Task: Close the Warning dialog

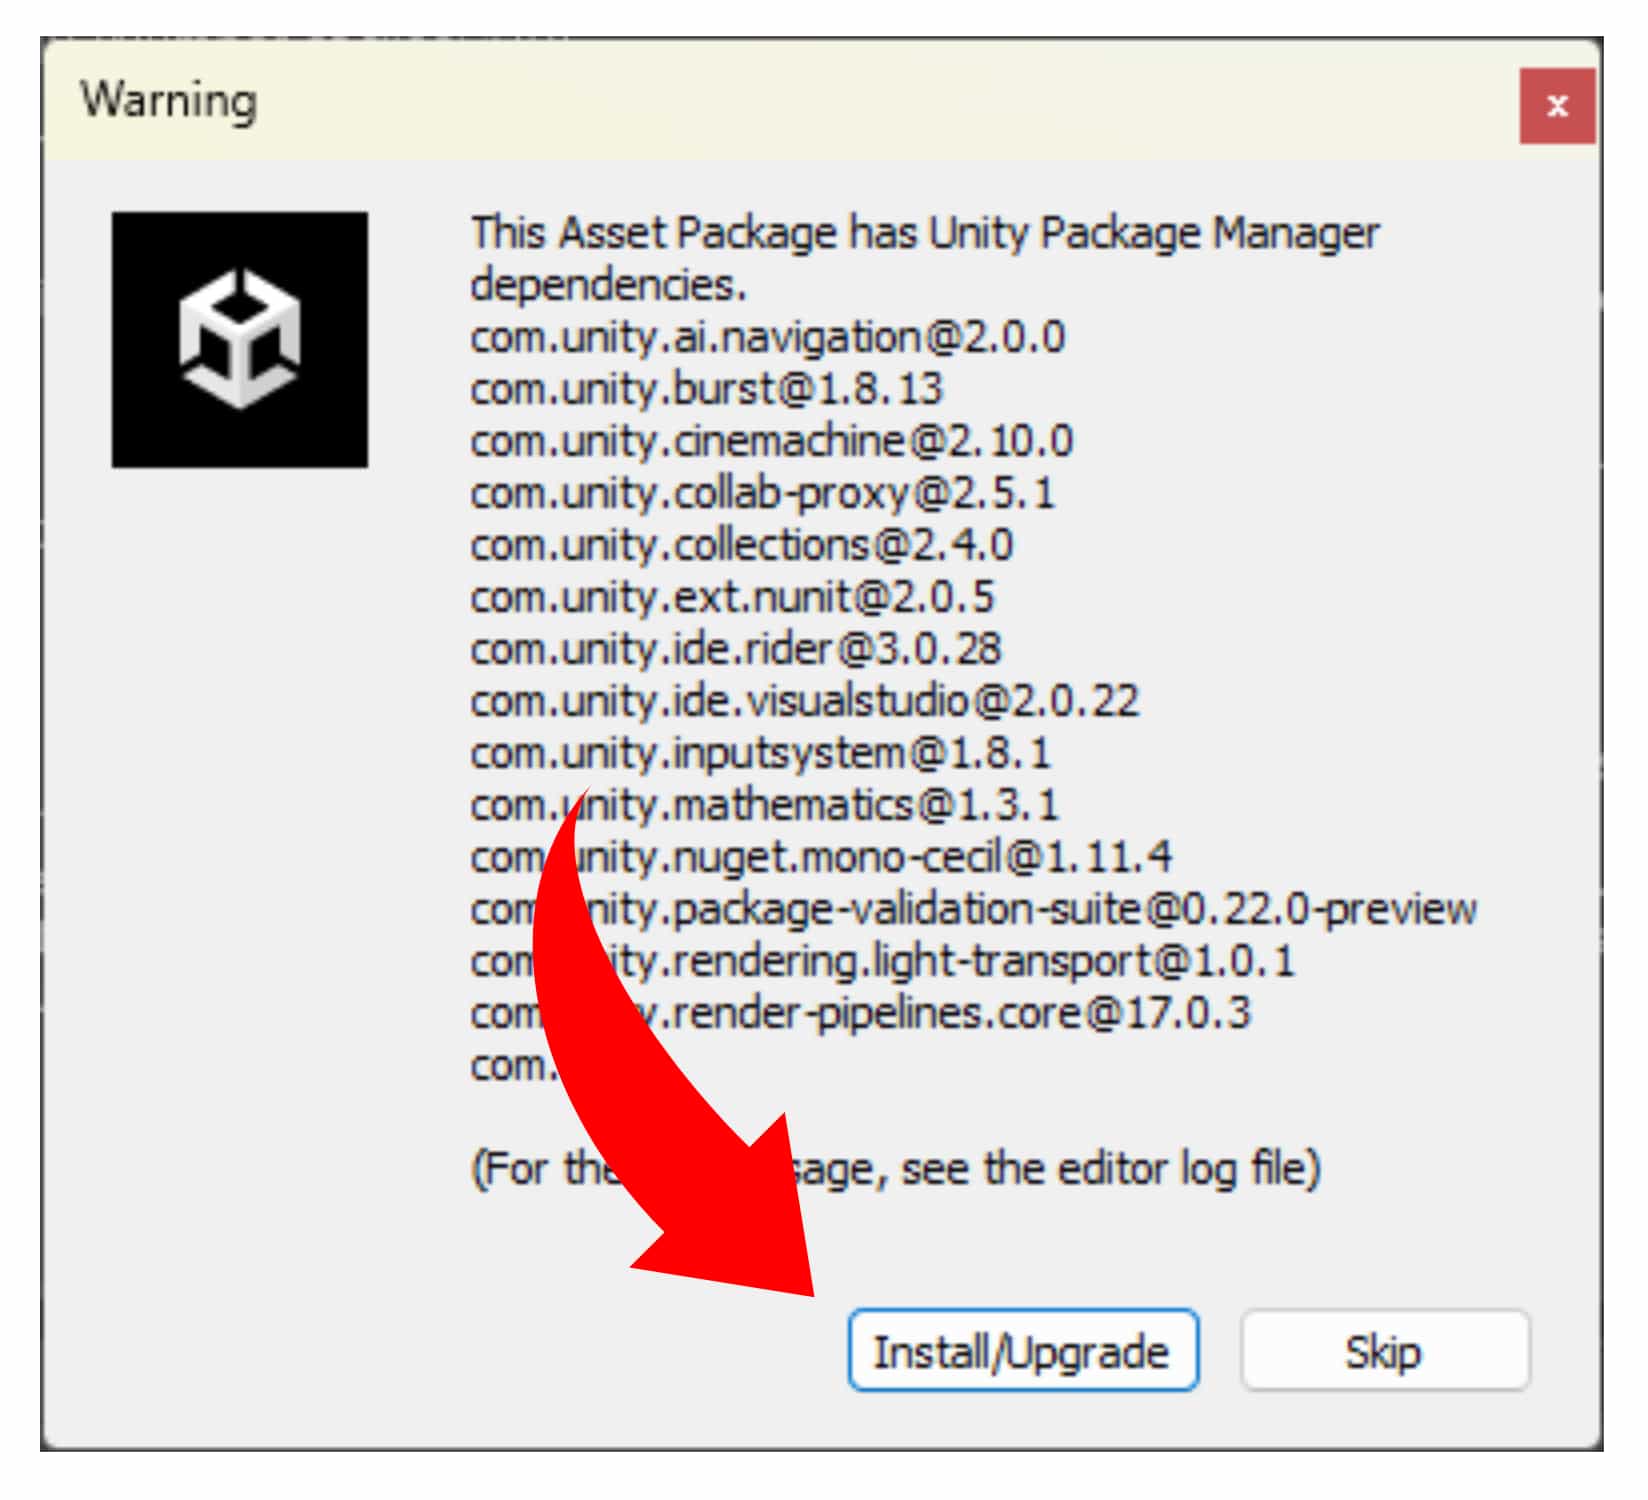Action: [1556, 105]
